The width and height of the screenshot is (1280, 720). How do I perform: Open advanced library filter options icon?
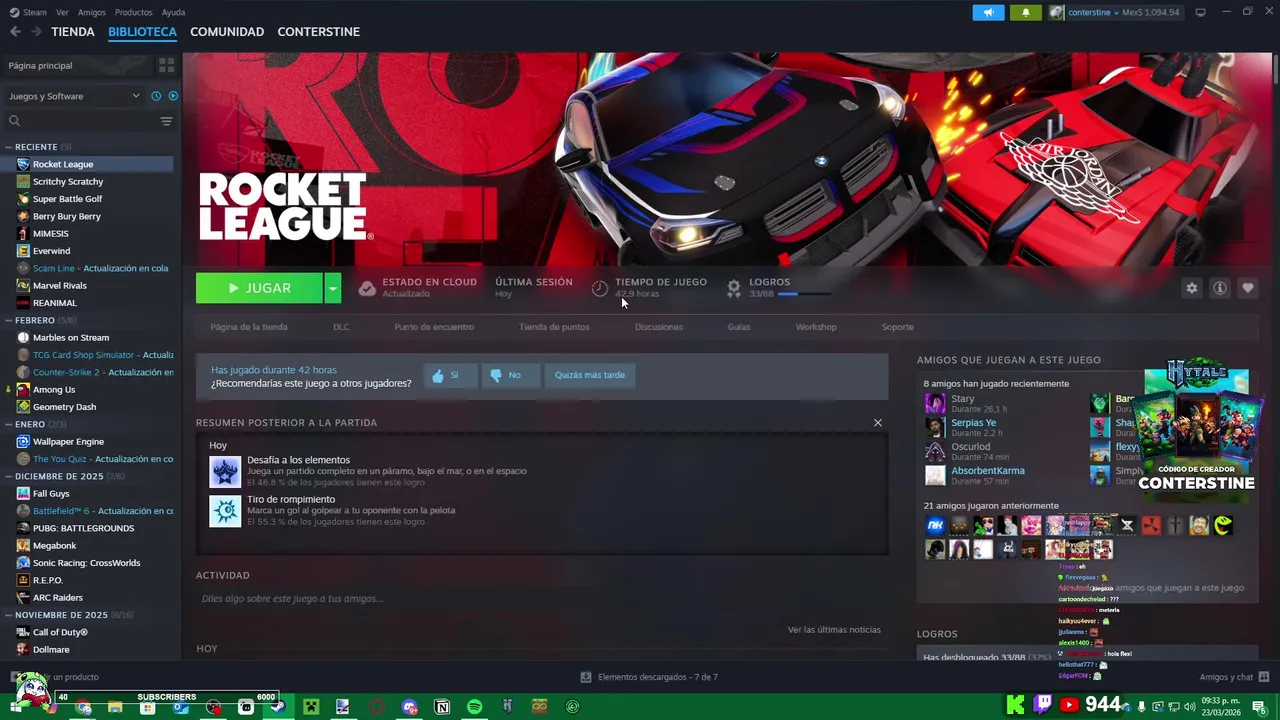(x=166, y=121)
